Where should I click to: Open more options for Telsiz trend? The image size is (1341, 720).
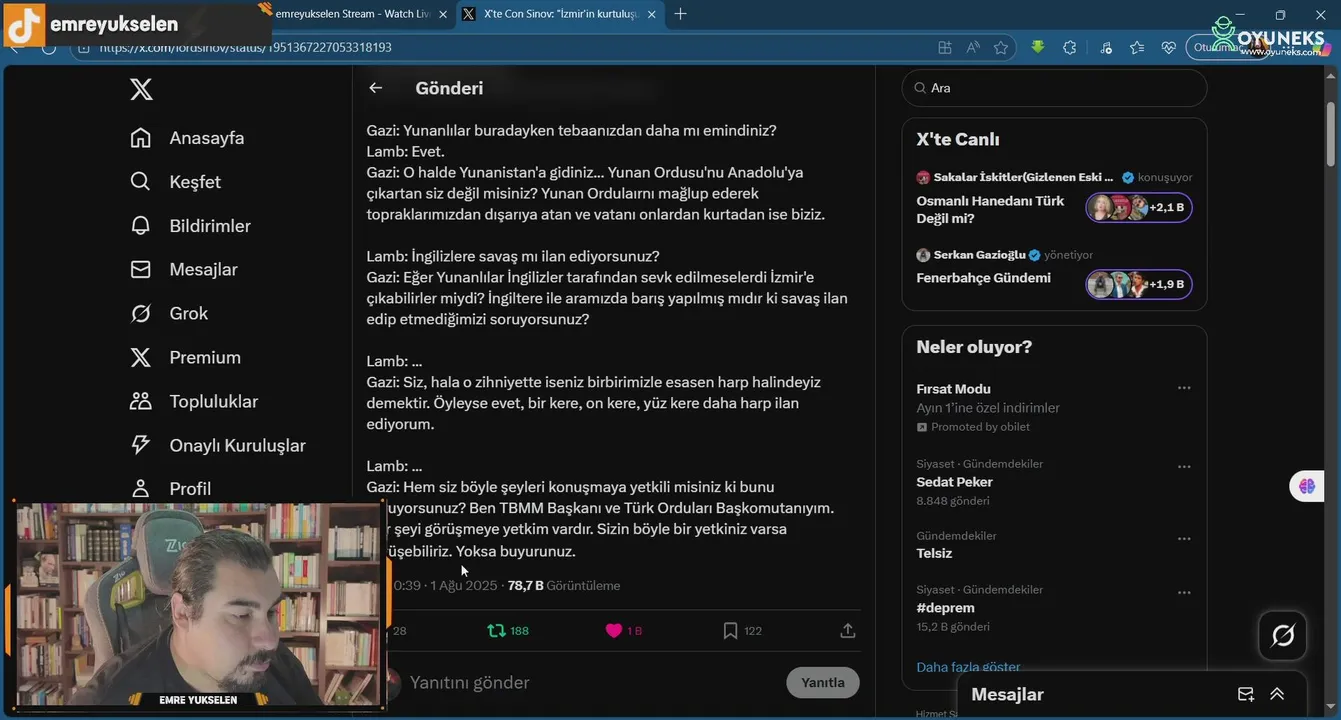[1184, 539]
